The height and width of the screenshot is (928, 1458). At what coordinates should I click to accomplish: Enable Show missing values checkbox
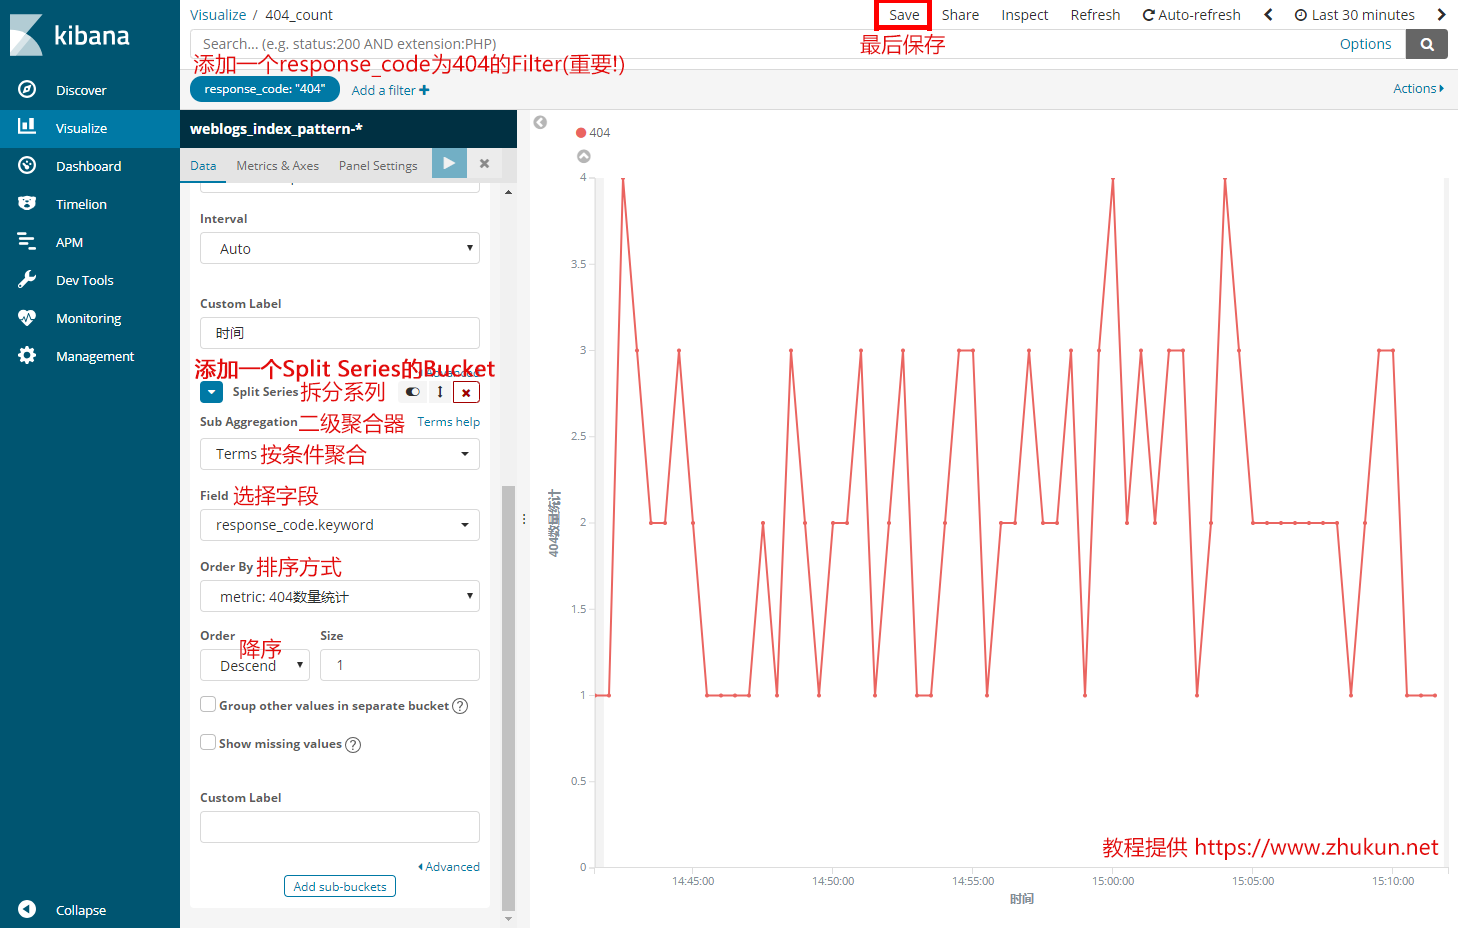[x=208, y=742]
